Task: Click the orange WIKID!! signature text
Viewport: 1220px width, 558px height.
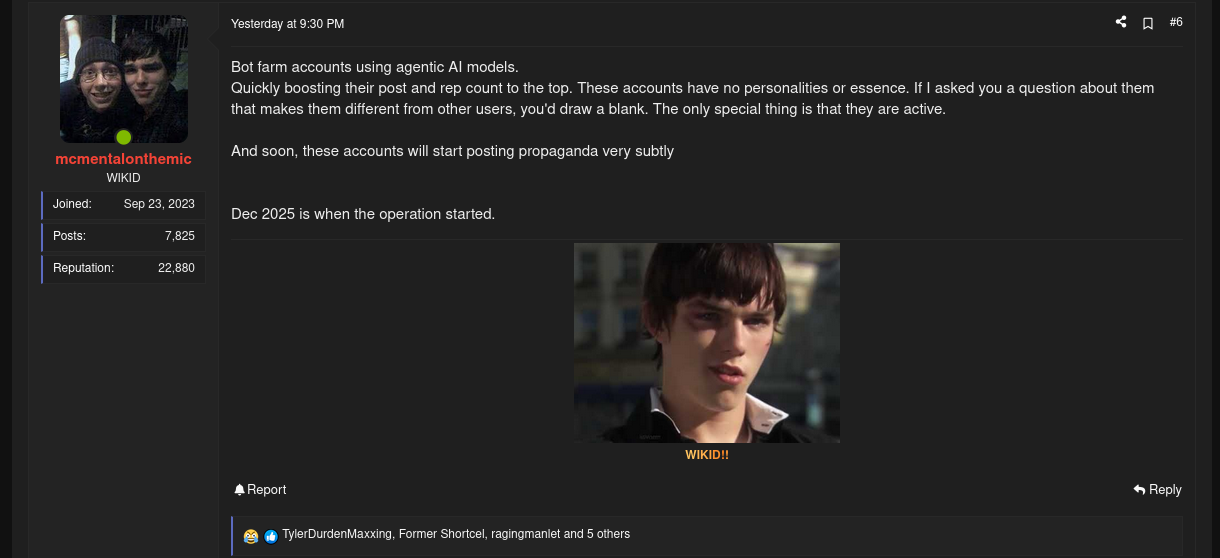Action: point(706,455)
